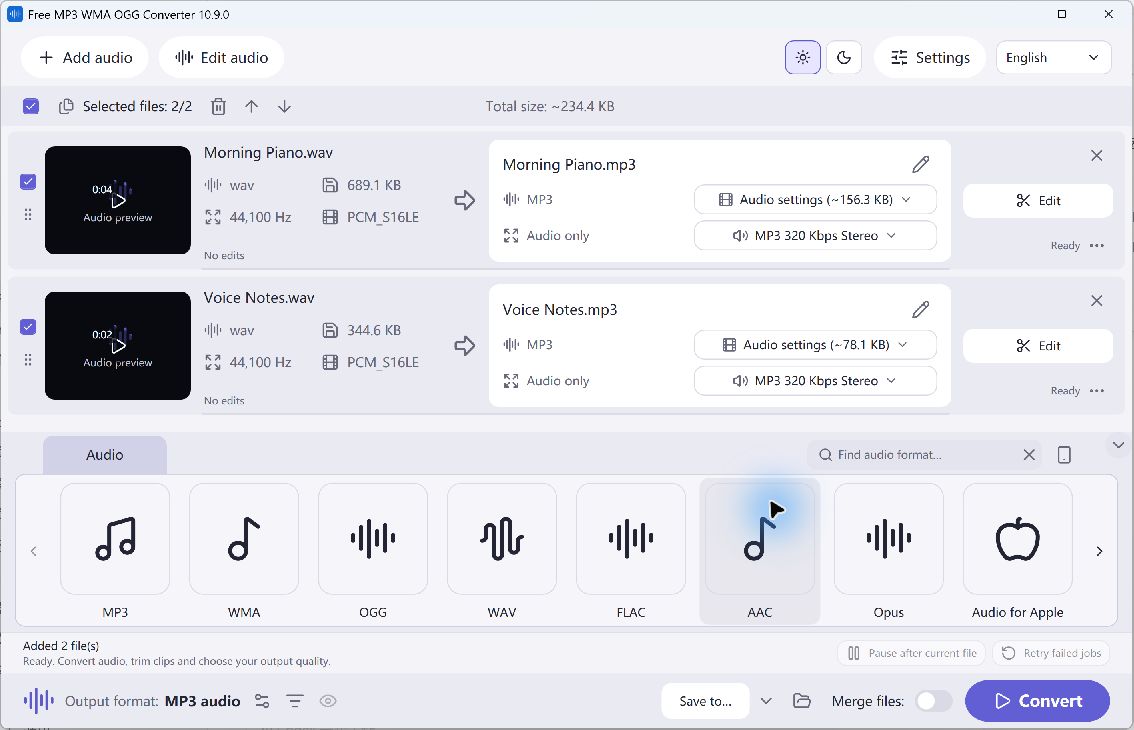Delete selected files with trash icon

click(218, 107)
